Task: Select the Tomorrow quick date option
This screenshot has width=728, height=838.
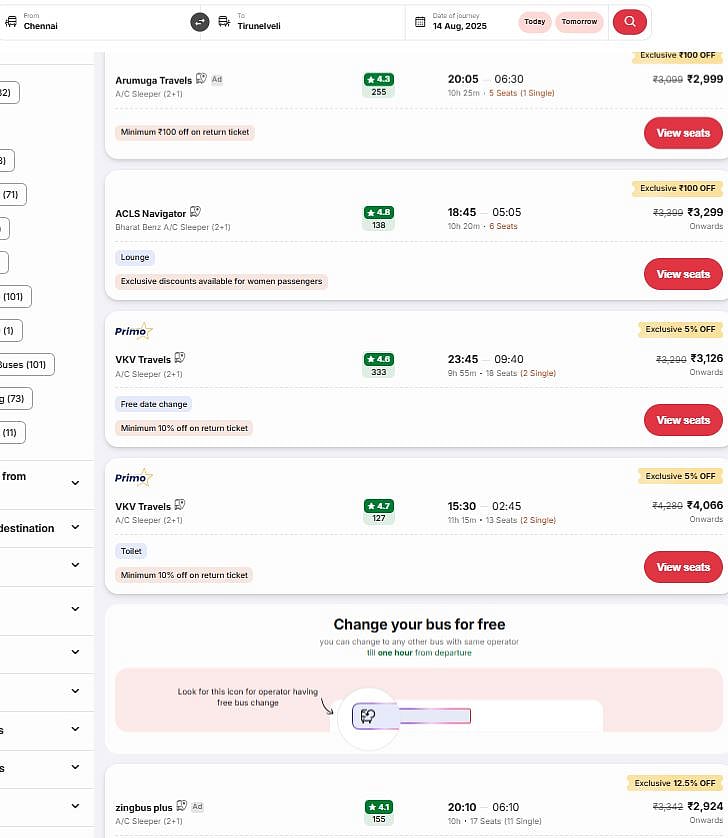Action: 579,21
